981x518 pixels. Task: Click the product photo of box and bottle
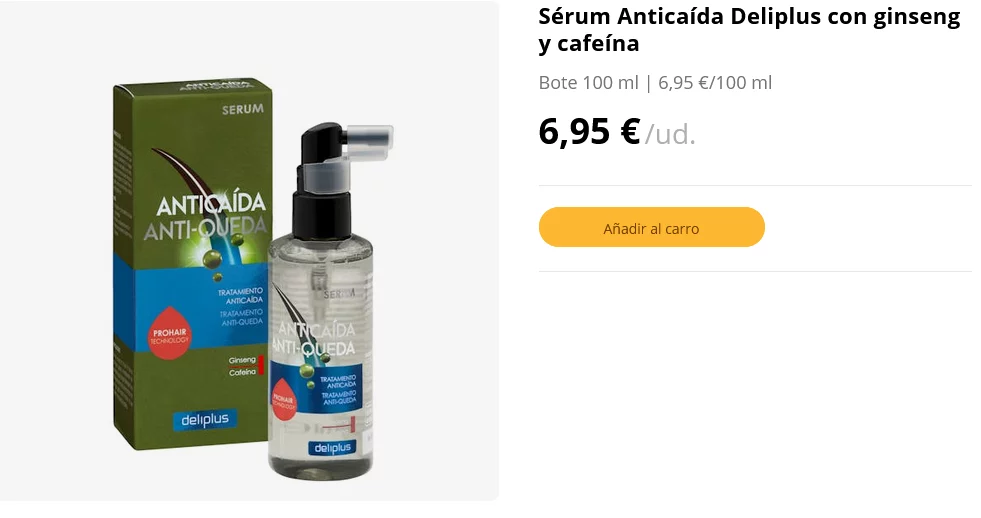249,251
